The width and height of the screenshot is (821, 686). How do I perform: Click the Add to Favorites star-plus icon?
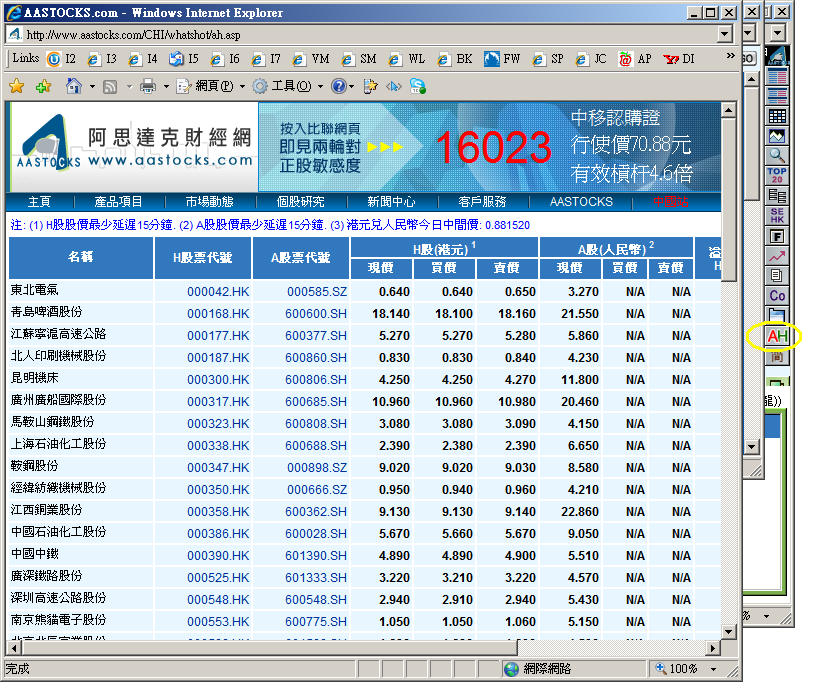click(43, 86)
